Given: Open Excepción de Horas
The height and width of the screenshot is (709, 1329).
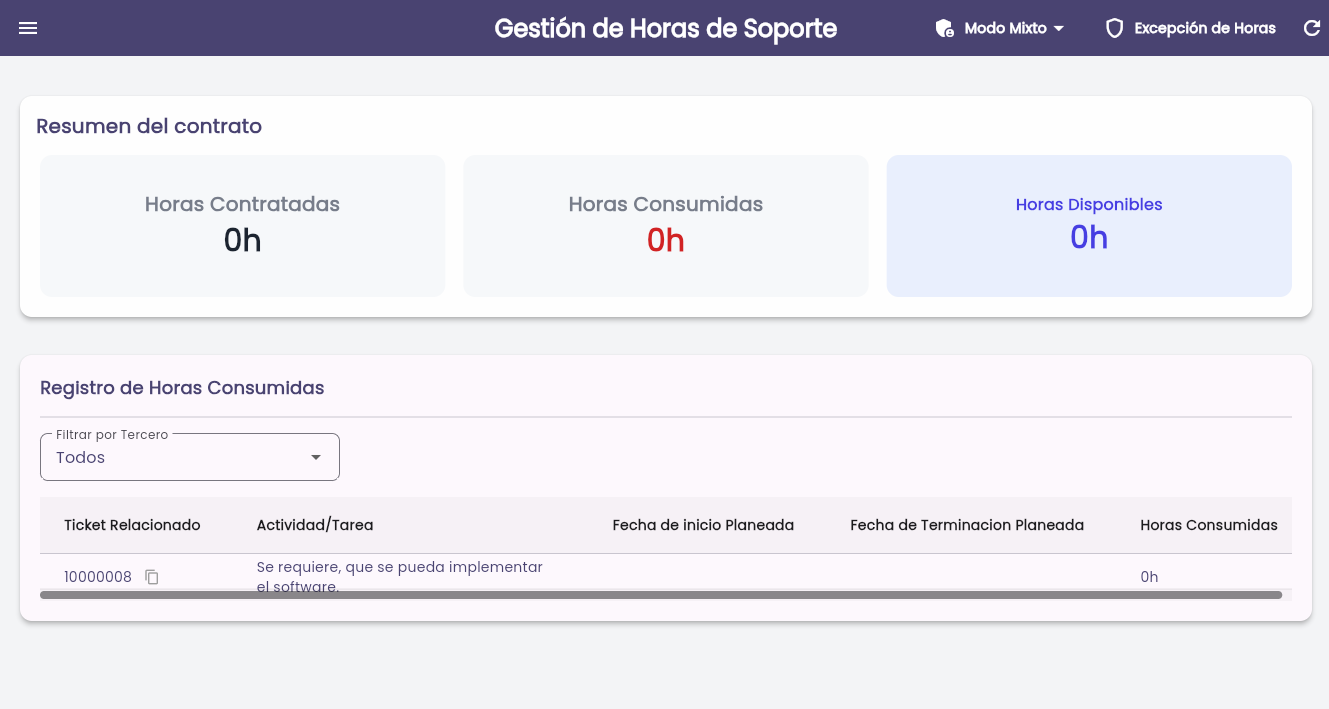Looking at the screenshot, I should [x=1190, y=28].
